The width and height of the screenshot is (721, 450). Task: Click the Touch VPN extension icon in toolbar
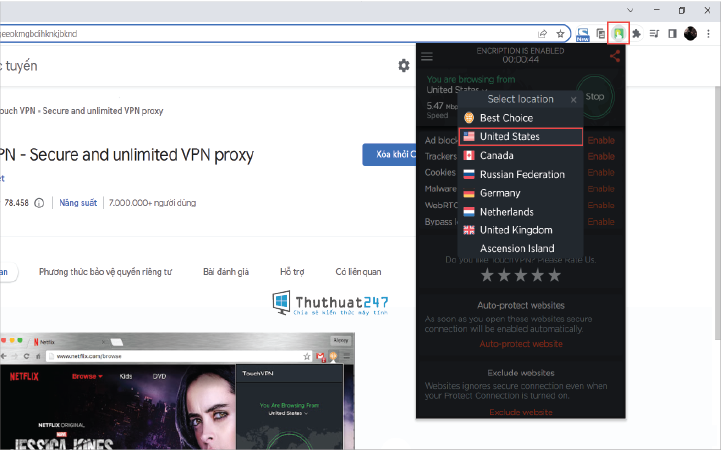618,34
